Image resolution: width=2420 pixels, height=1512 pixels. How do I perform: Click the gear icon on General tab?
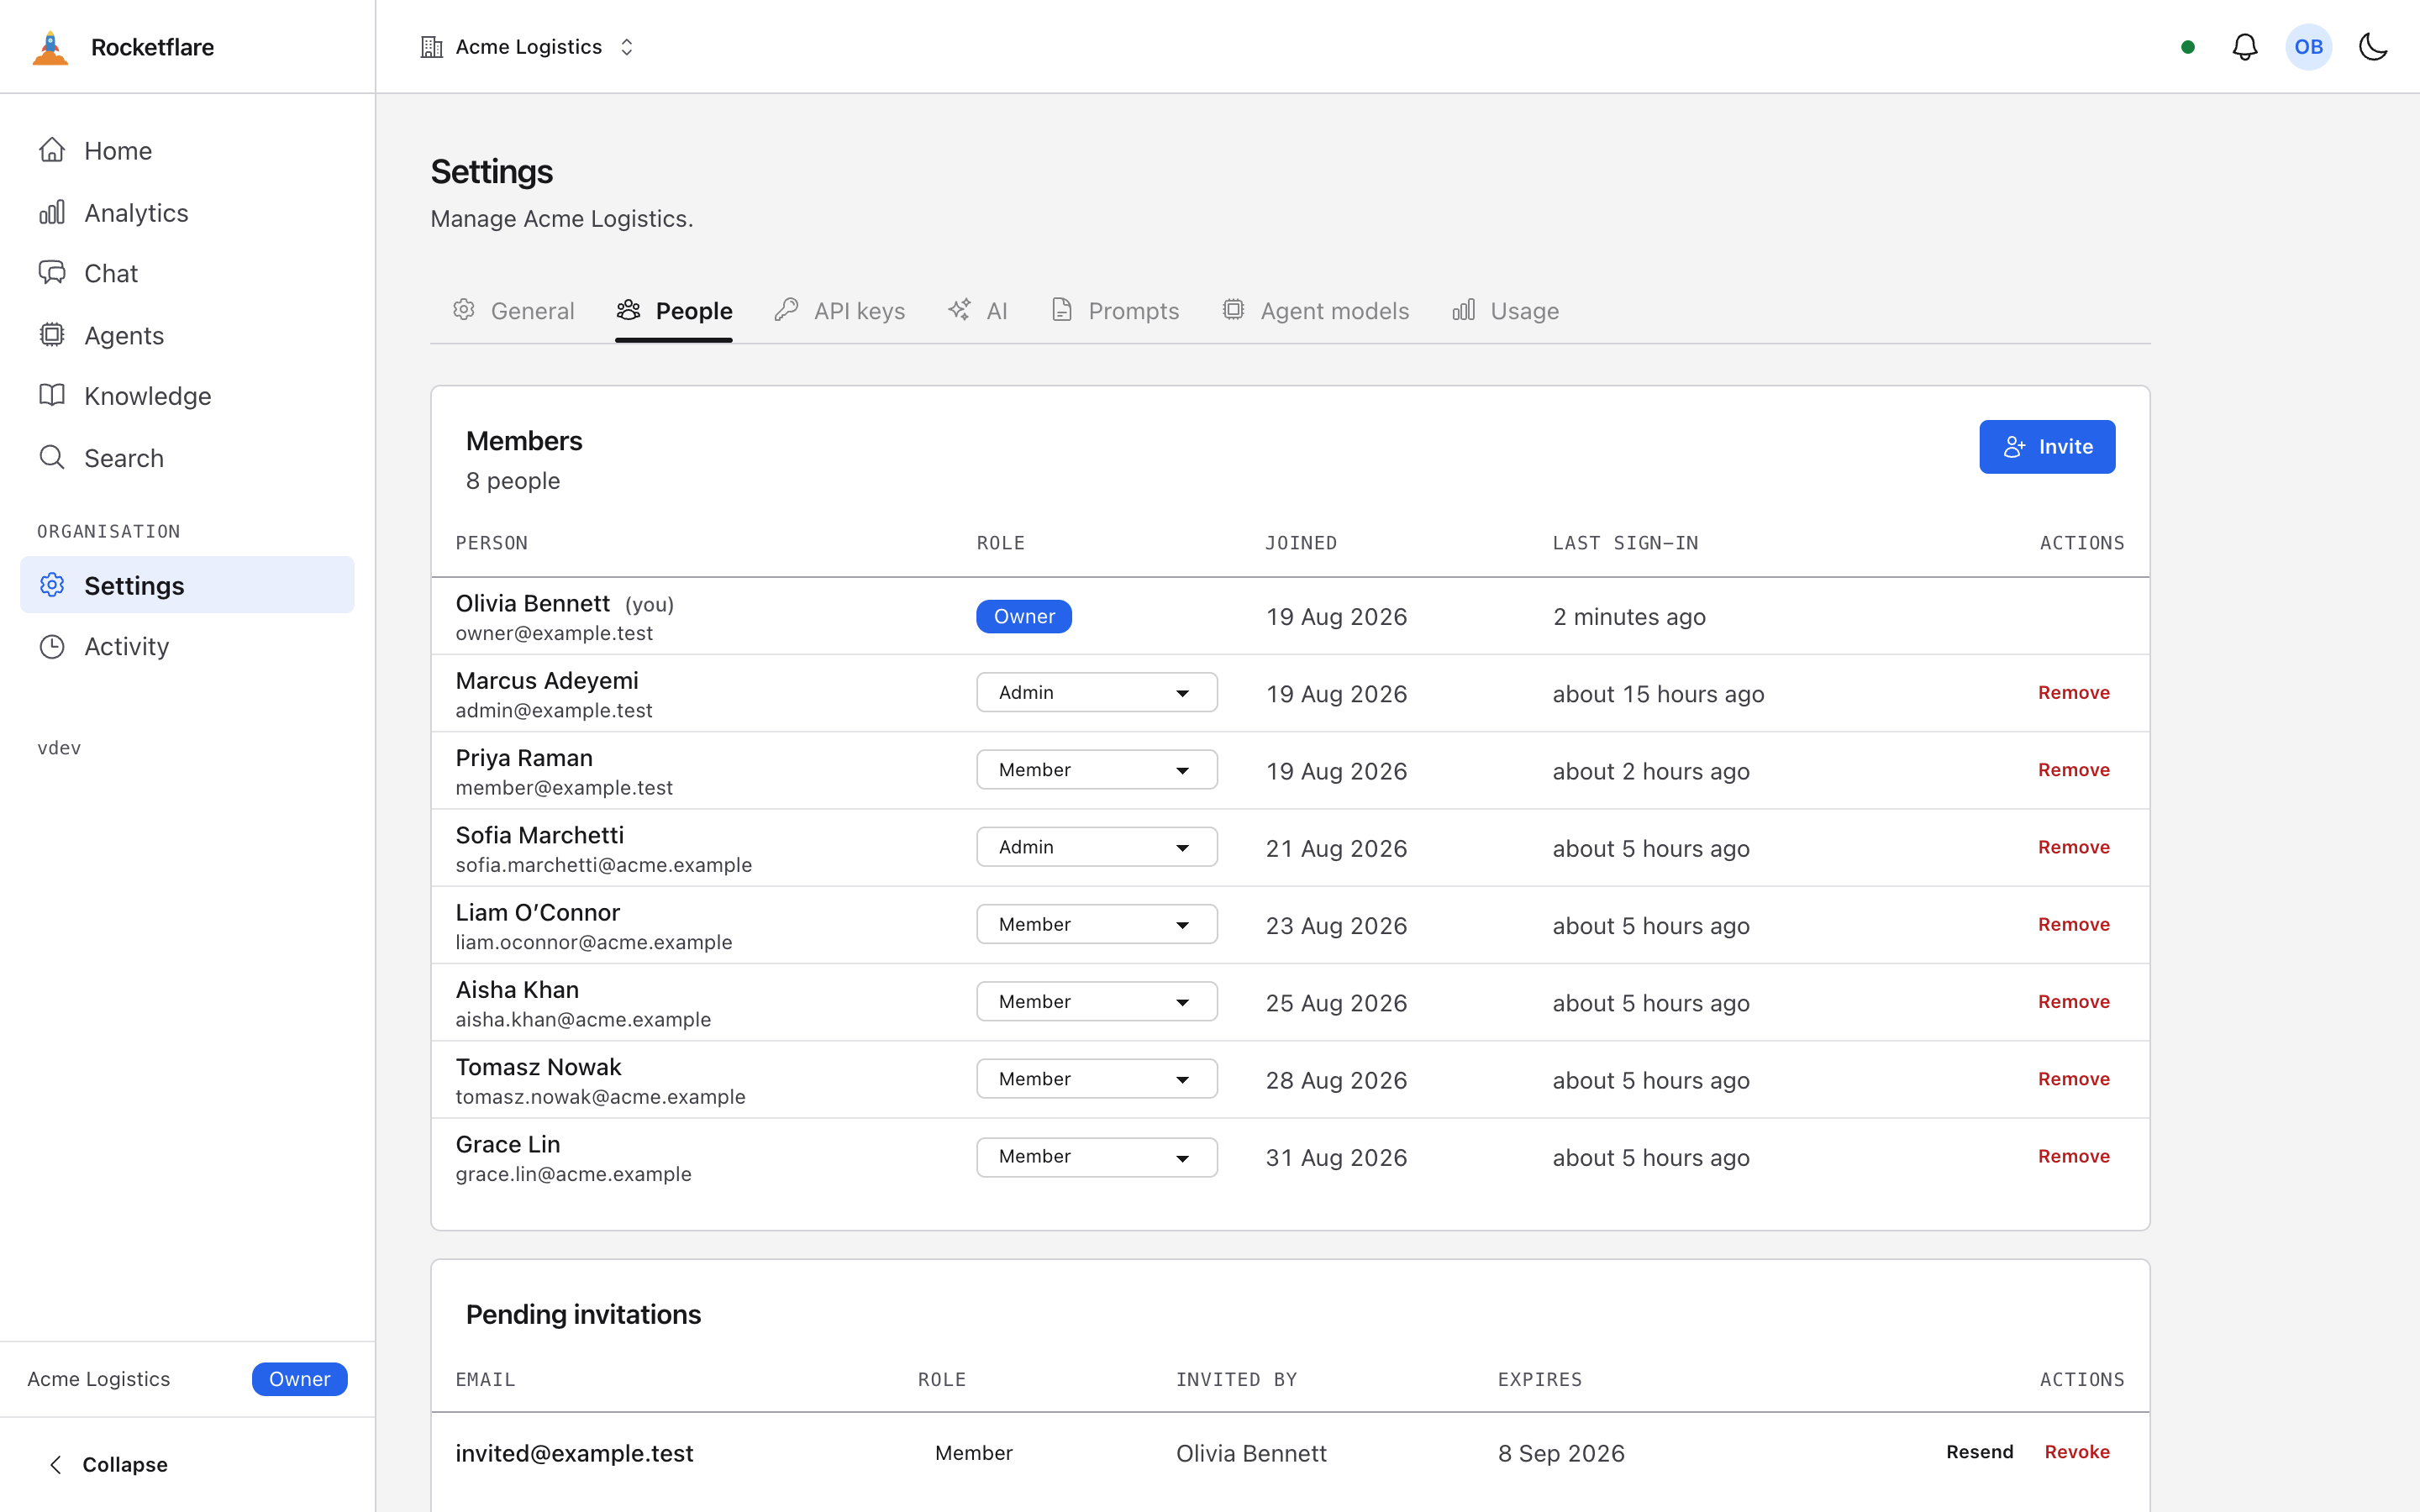pos(464,310)
